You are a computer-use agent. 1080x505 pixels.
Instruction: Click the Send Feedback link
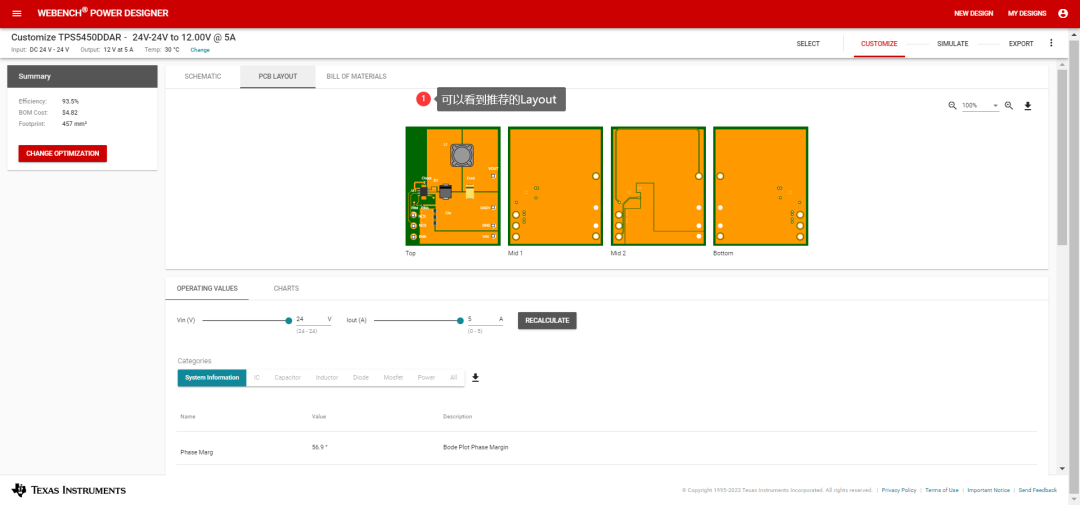1037,490
